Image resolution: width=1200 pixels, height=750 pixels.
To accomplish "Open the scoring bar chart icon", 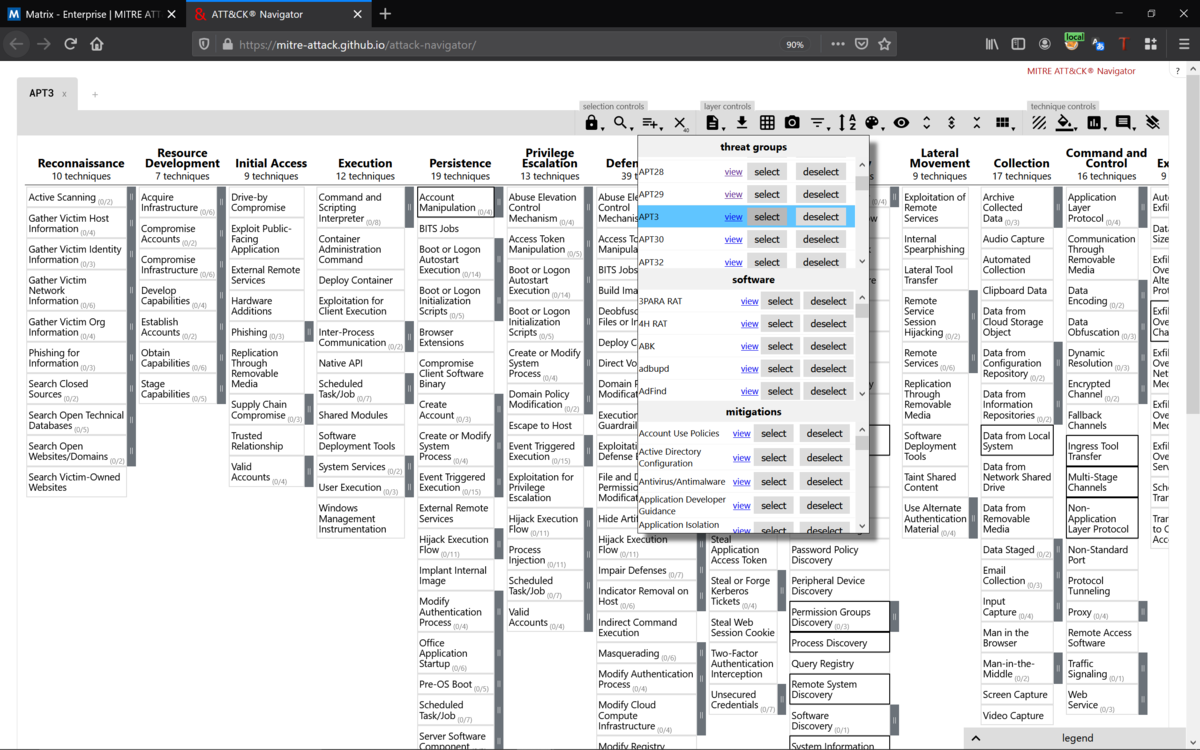I will click(x=1095, y=123).
